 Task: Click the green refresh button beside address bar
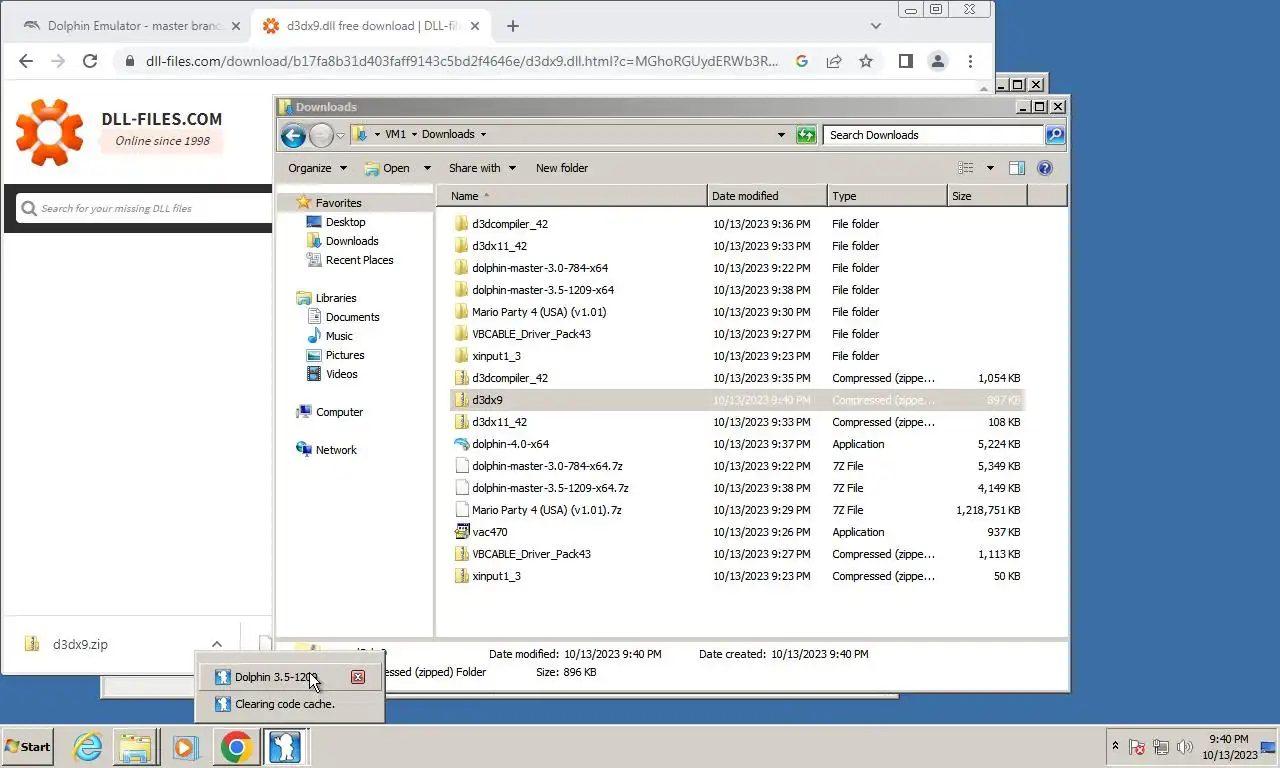click(x=806, y=135)
